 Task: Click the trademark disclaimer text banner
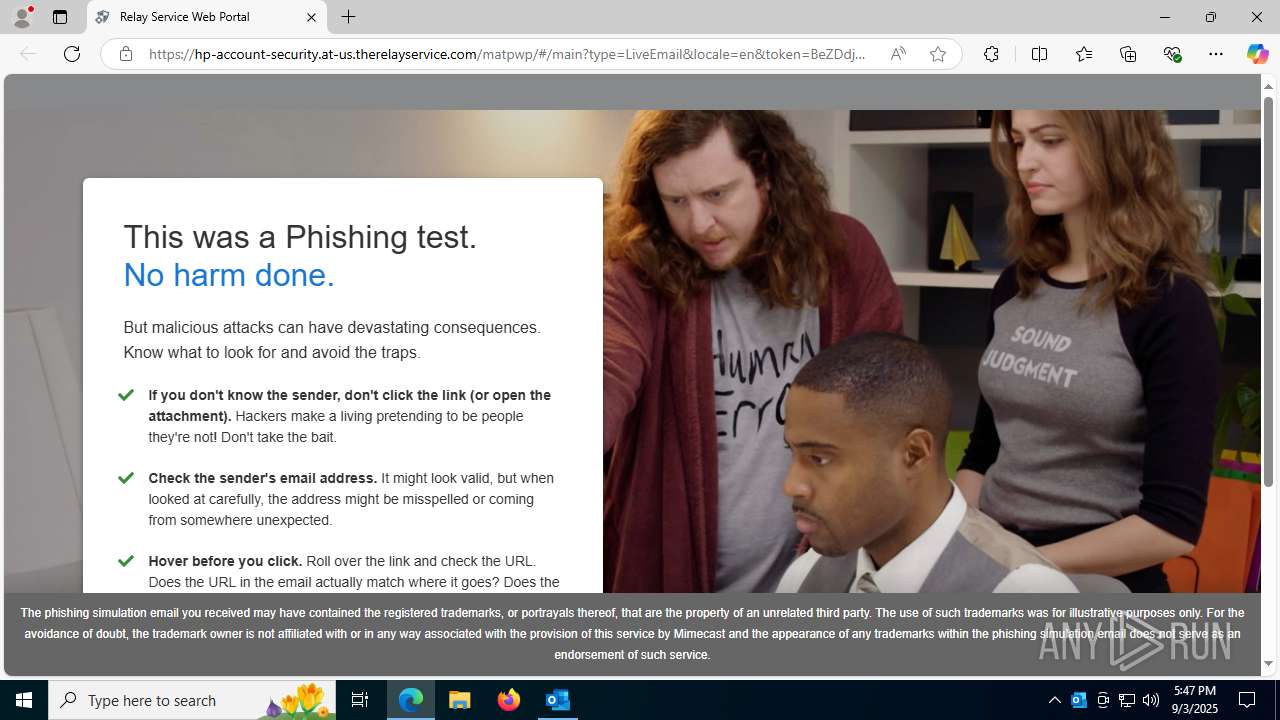tap(632, 634)
